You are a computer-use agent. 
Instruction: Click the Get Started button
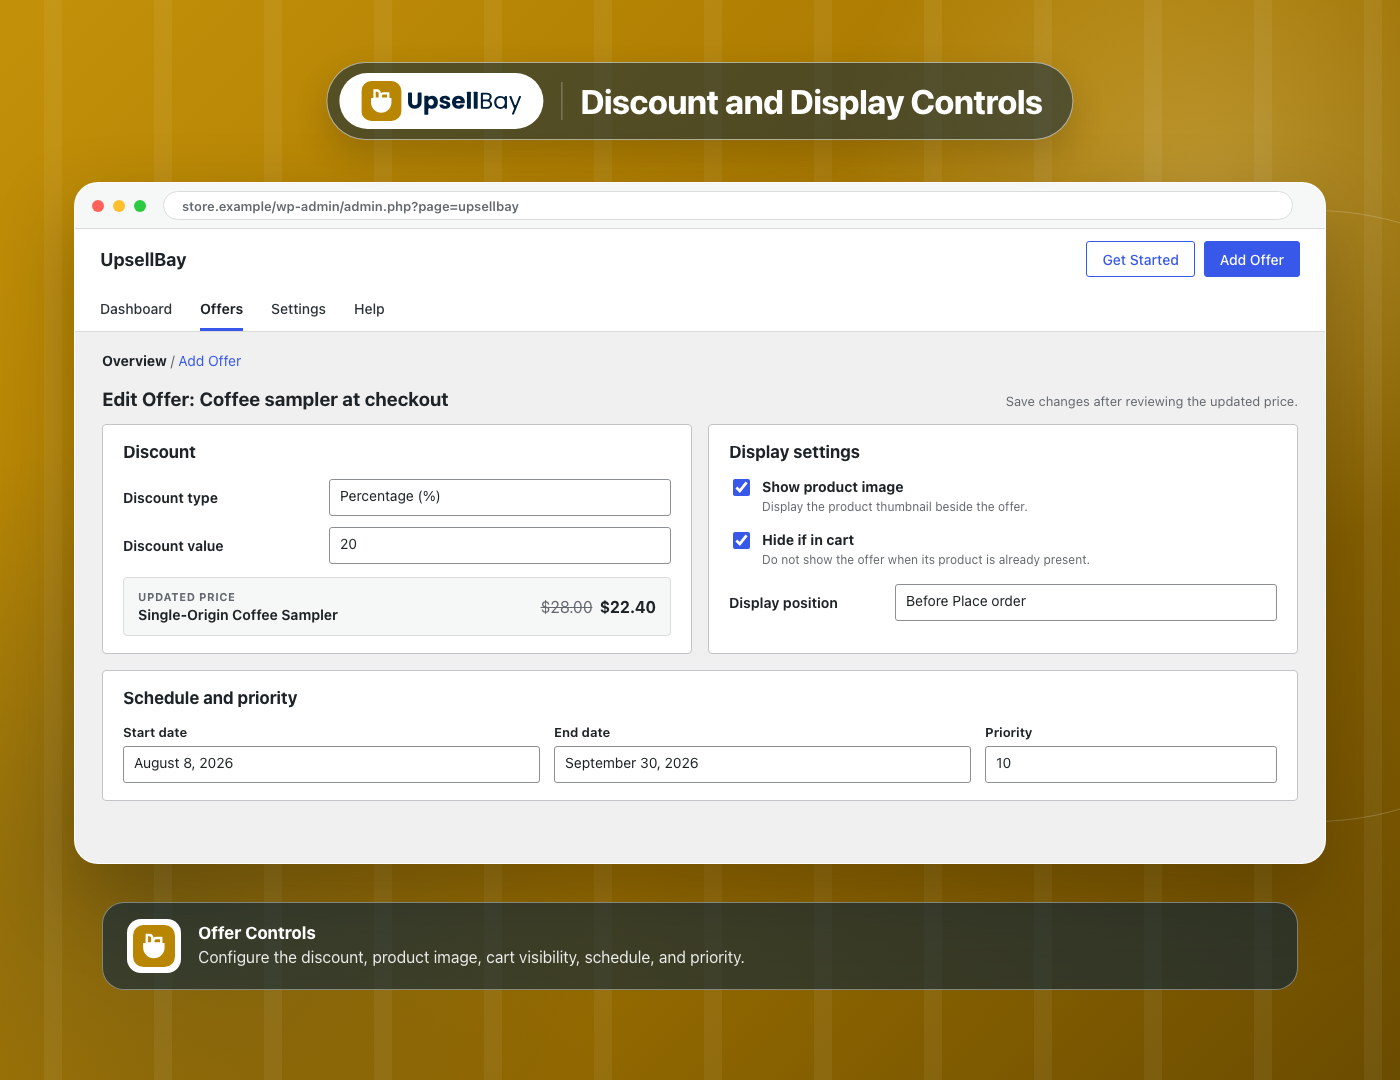point(1140,259)
